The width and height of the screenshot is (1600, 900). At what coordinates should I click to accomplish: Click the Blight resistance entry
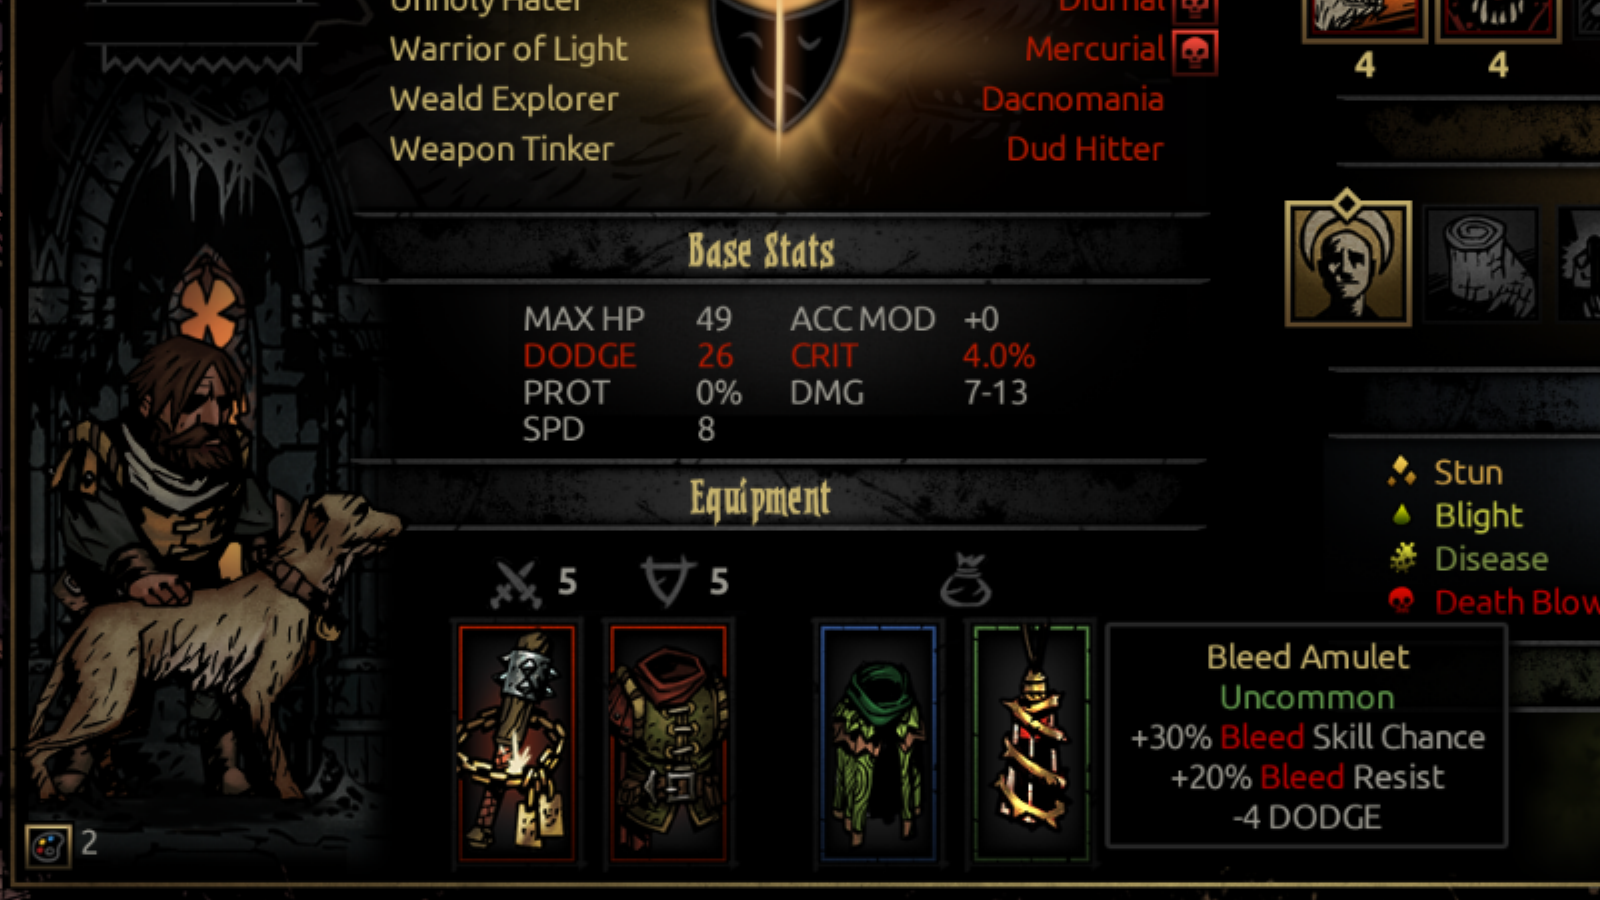coord(1456,516)
